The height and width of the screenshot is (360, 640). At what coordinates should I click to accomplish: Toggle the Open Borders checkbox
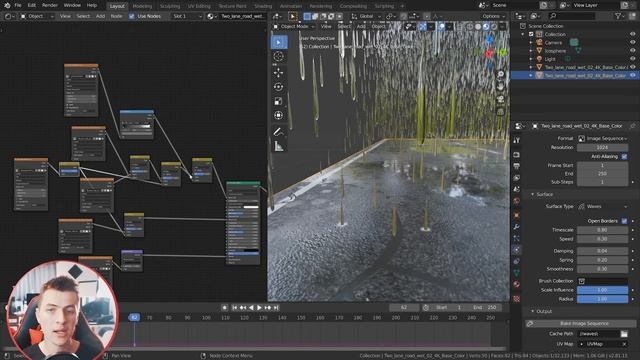click(624, 221)
